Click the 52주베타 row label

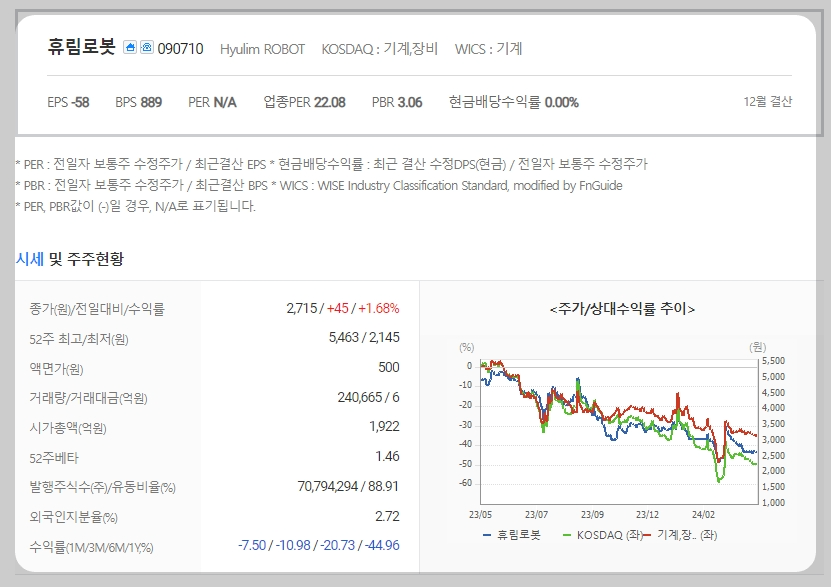tap(54, 458)
